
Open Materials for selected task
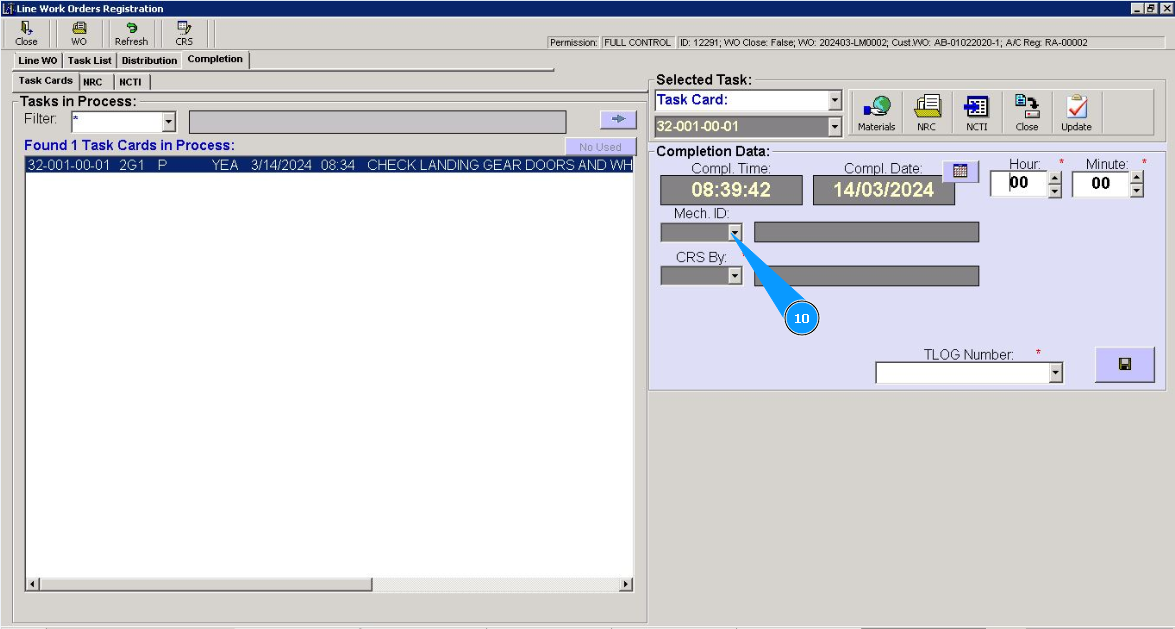[x=877, y=113]
